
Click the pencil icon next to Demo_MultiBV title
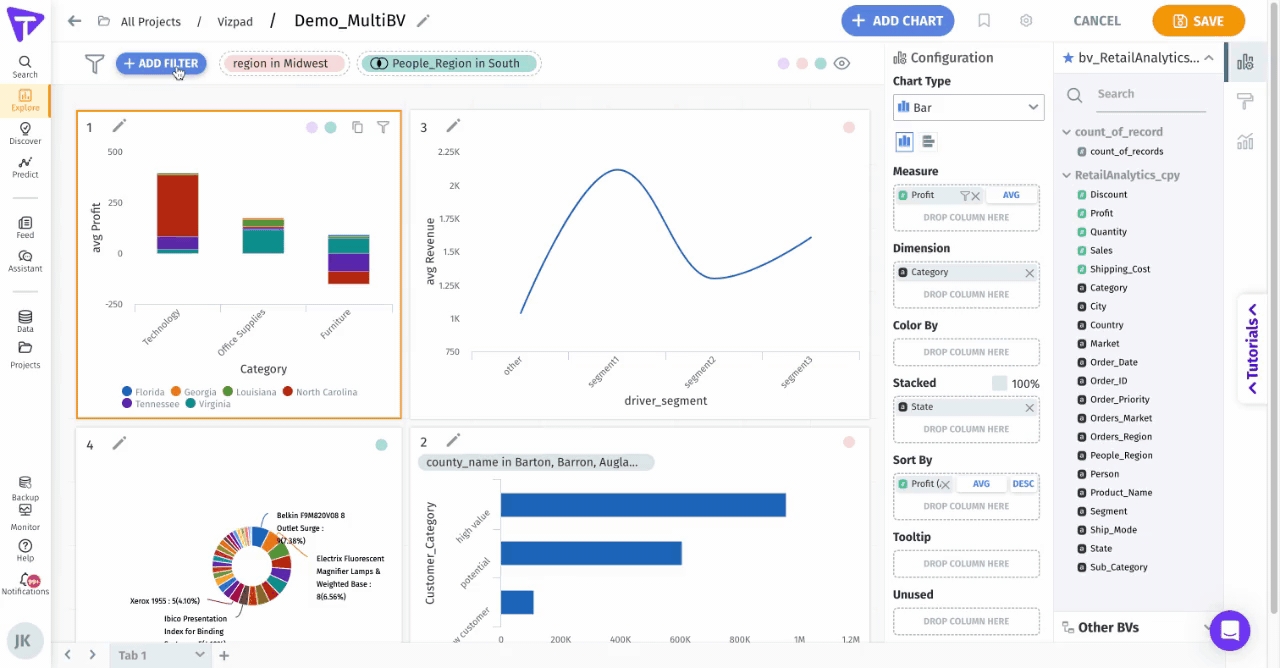pos(424,21)
